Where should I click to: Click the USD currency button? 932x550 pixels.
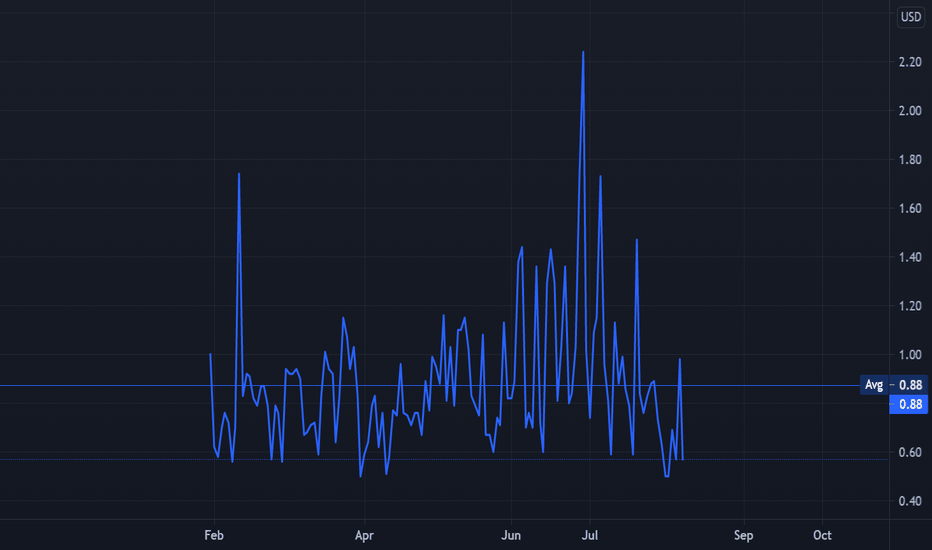point(911,17)
